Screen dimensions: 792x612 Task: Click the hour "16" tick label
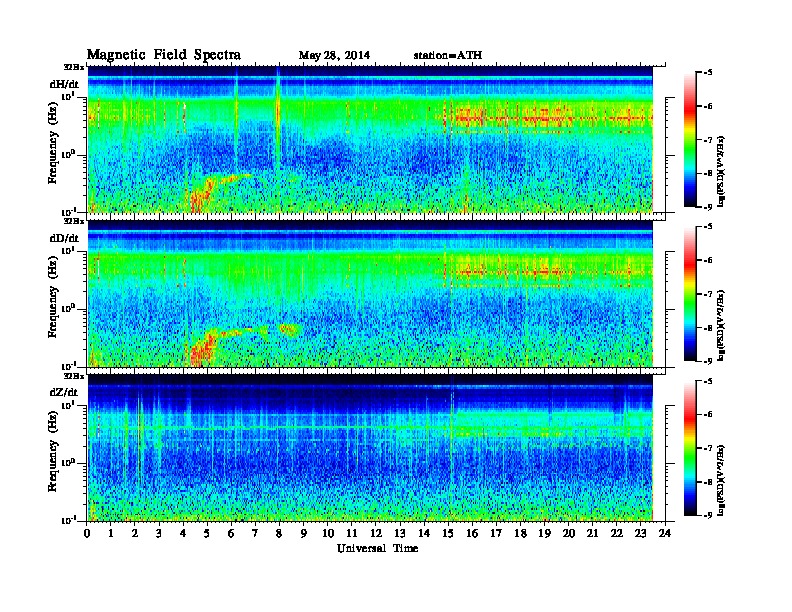coord(472,534)
